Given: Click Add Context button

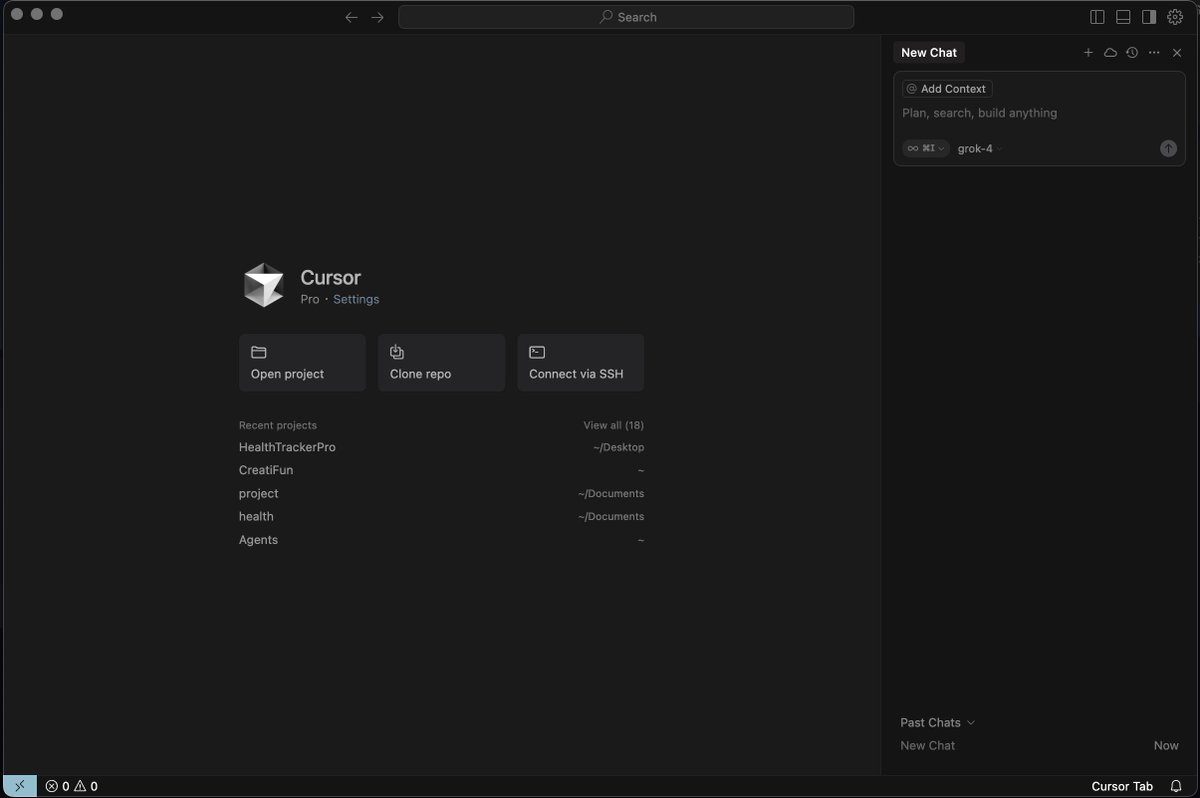Looking at the screenshot, I should coord(947,89).
